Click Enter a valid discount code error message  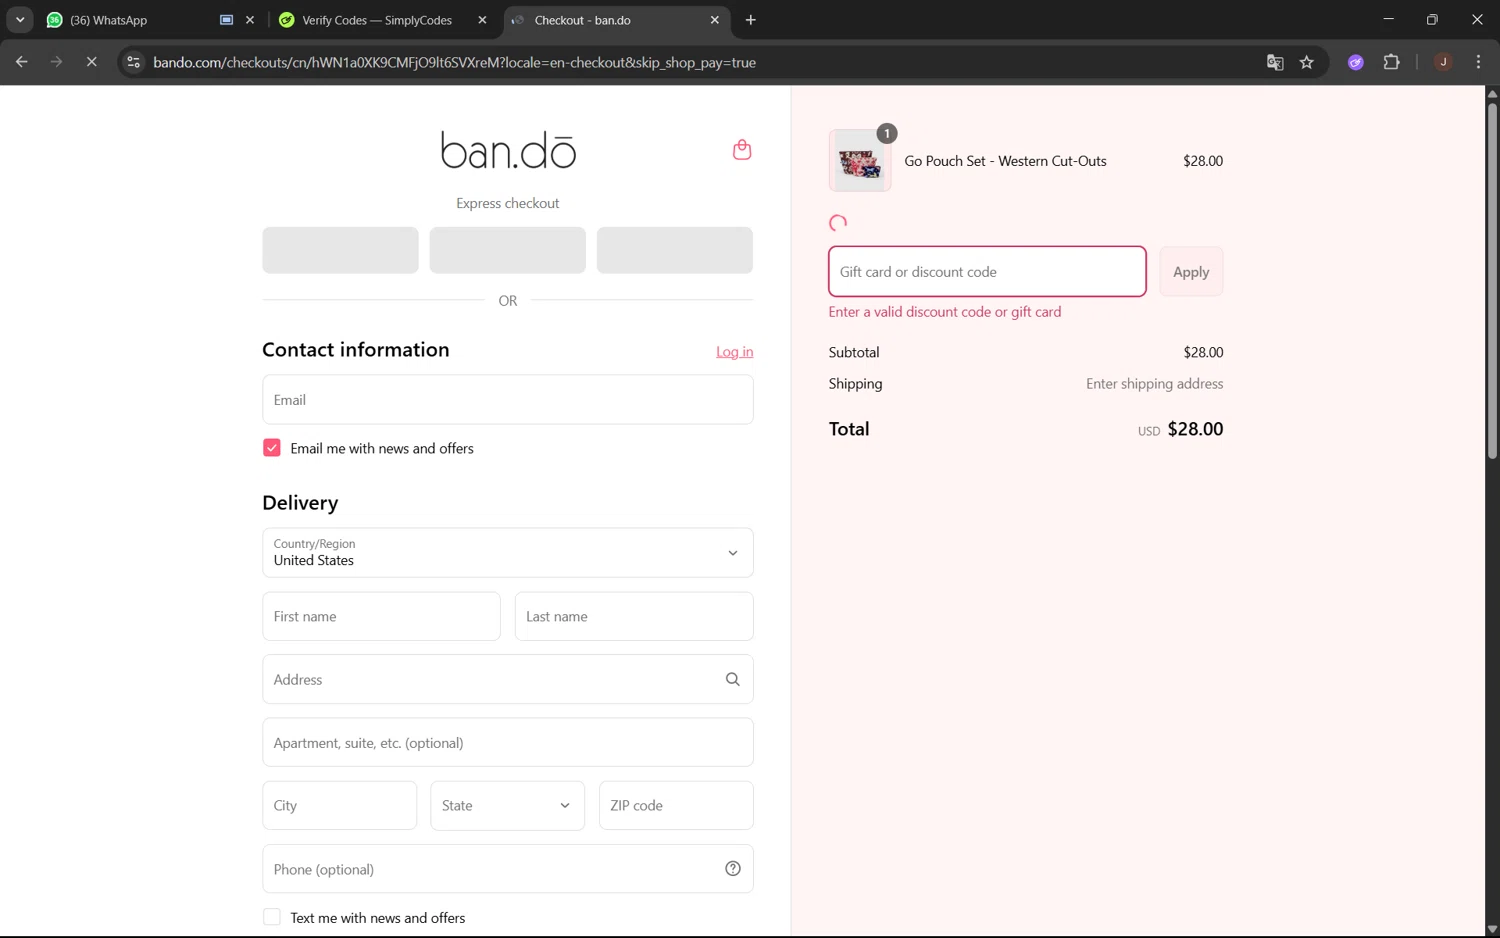pos(945,312)
